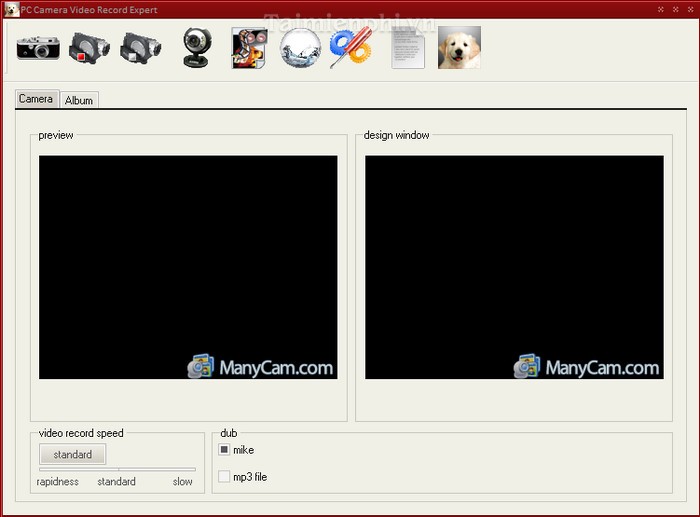Stop recording with white-square camcorder icon

(141, 48)
